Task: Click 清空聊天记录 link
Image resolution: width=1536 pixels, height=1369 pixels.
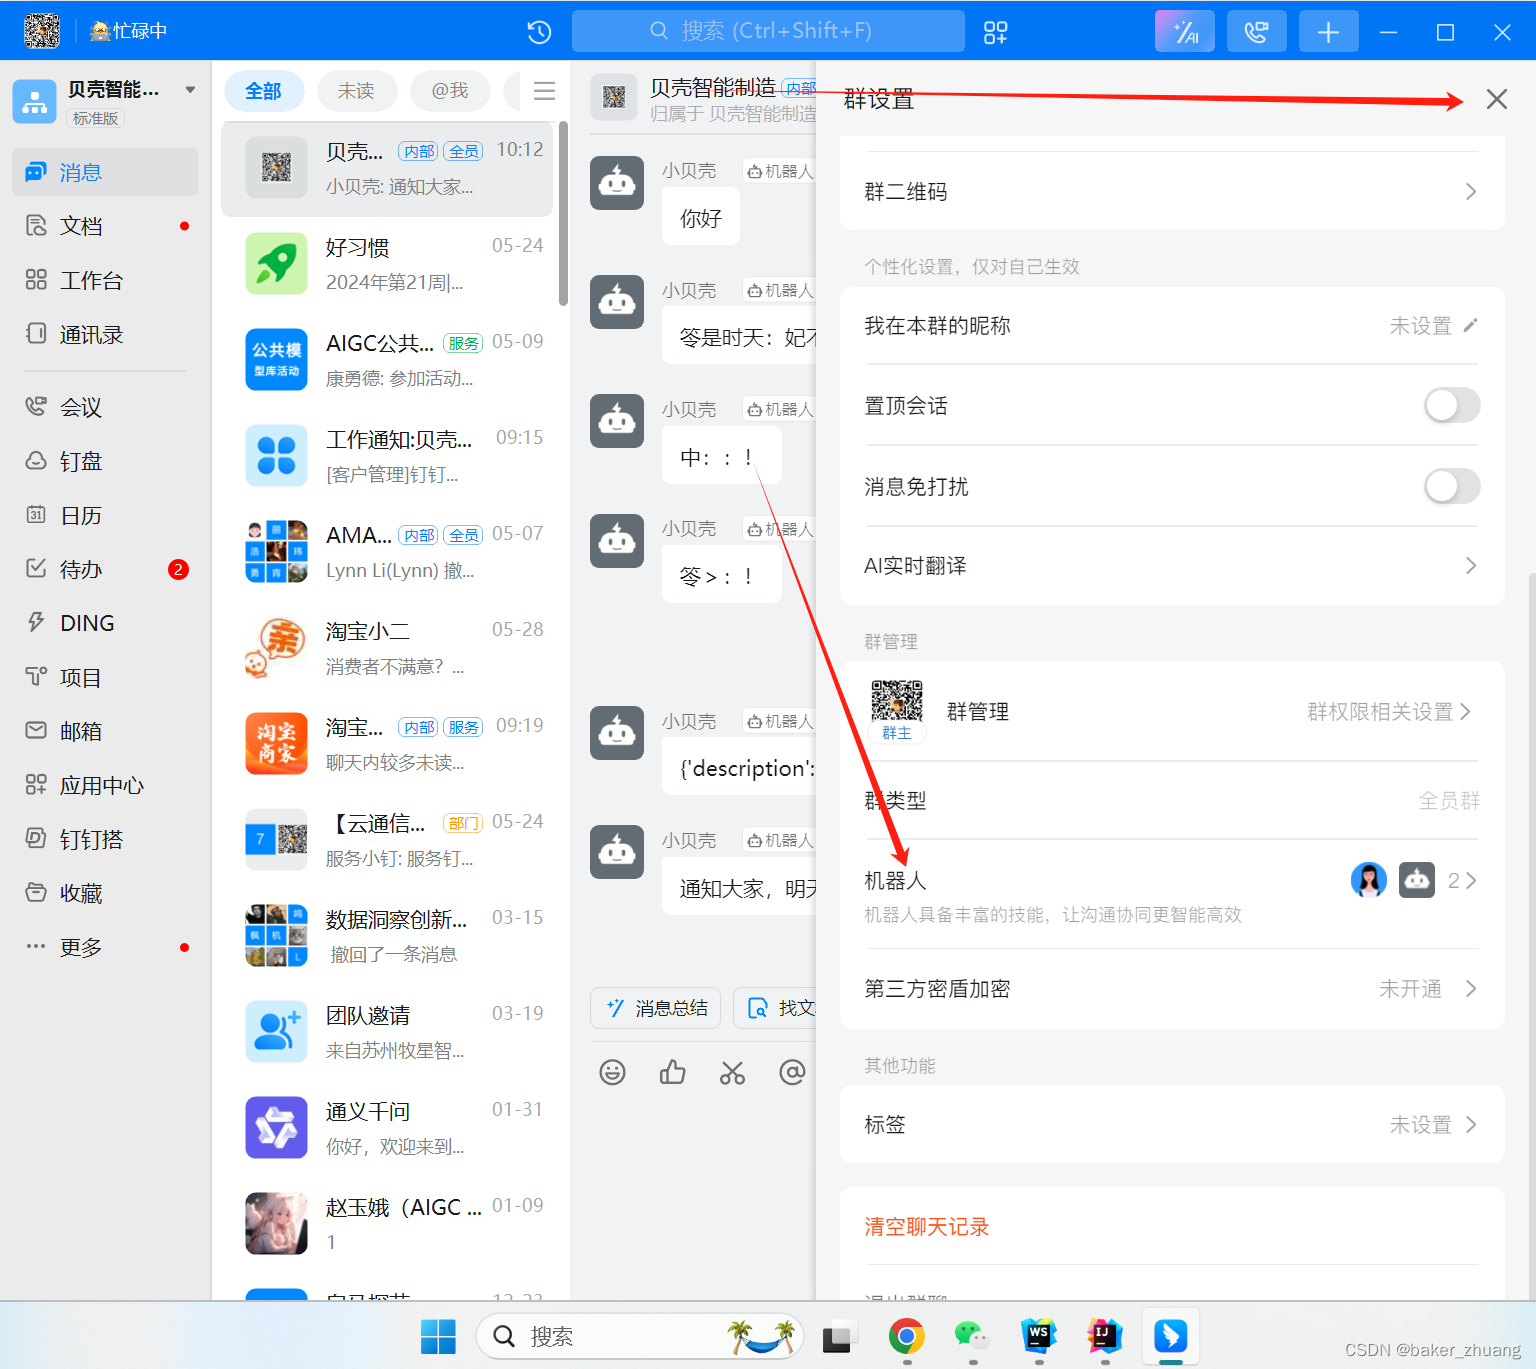Action: click(927, 1227)
